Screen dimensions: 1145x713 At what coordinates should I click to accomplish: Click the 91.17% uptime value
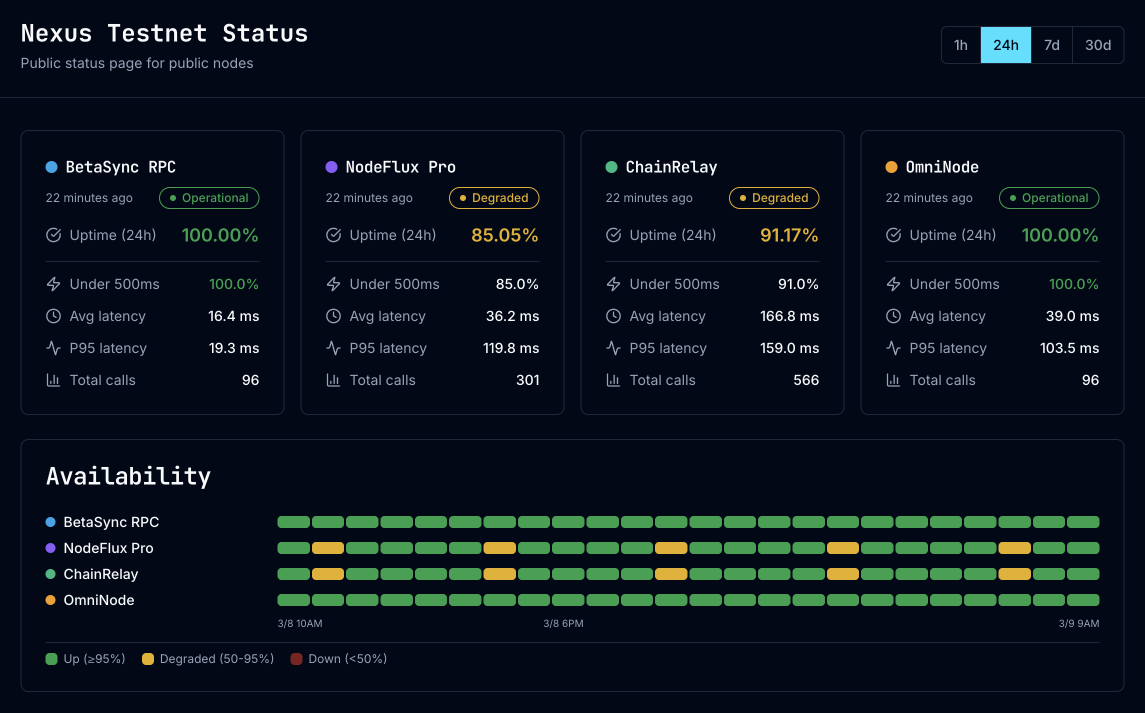[x=789, y=235]
